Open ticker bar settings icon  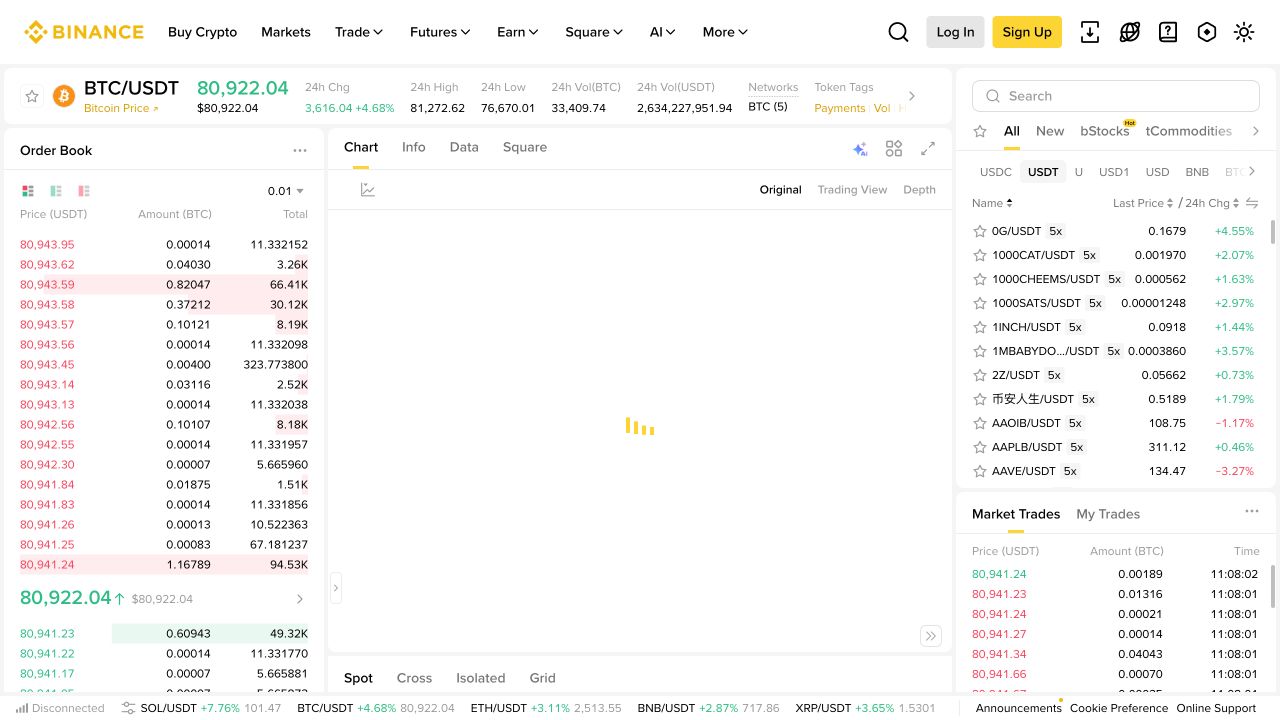[128, 708]
